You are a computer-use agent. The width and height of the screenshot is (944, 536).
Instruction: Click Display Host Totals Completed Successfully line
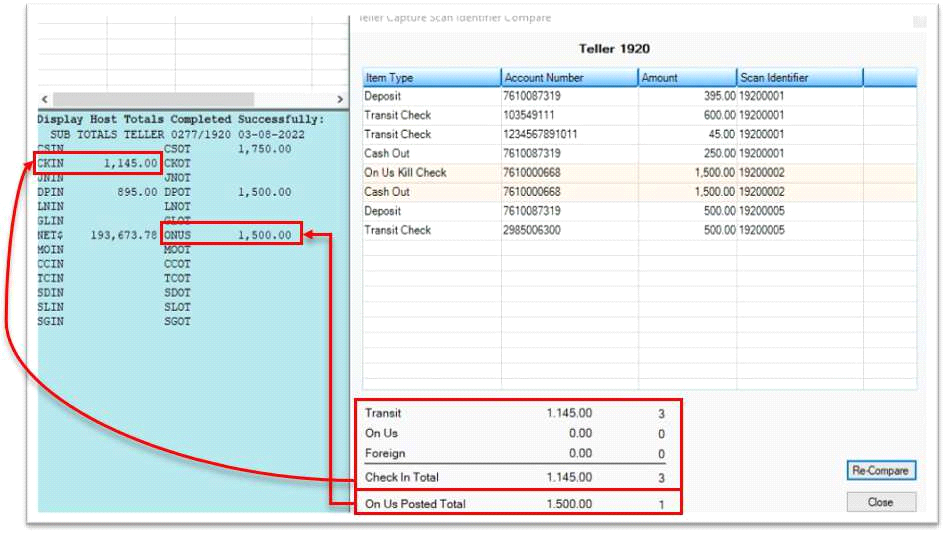click(181, 119)
